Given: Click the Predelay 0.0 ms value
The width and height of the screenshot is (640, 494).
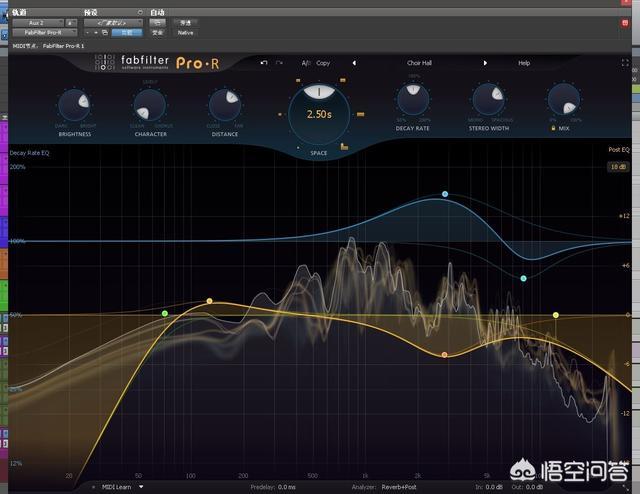Looking at the screenshot, I should tap(287, 487).
